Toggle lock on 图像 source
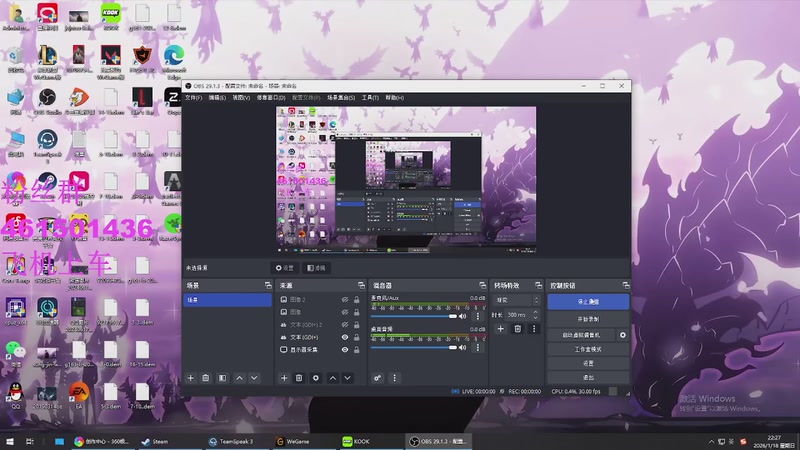Screen dimensions: 800x450 pos(357,312)
